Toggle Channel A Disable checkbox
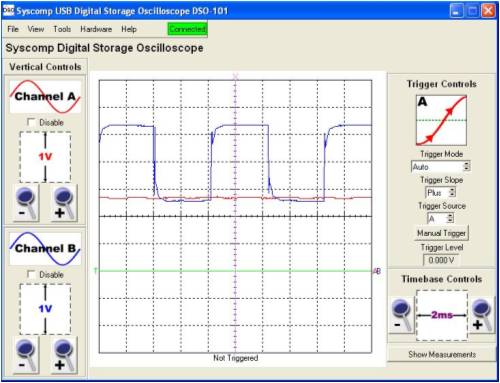The width and height of the screenshot is (500, 383). (31, 122)
